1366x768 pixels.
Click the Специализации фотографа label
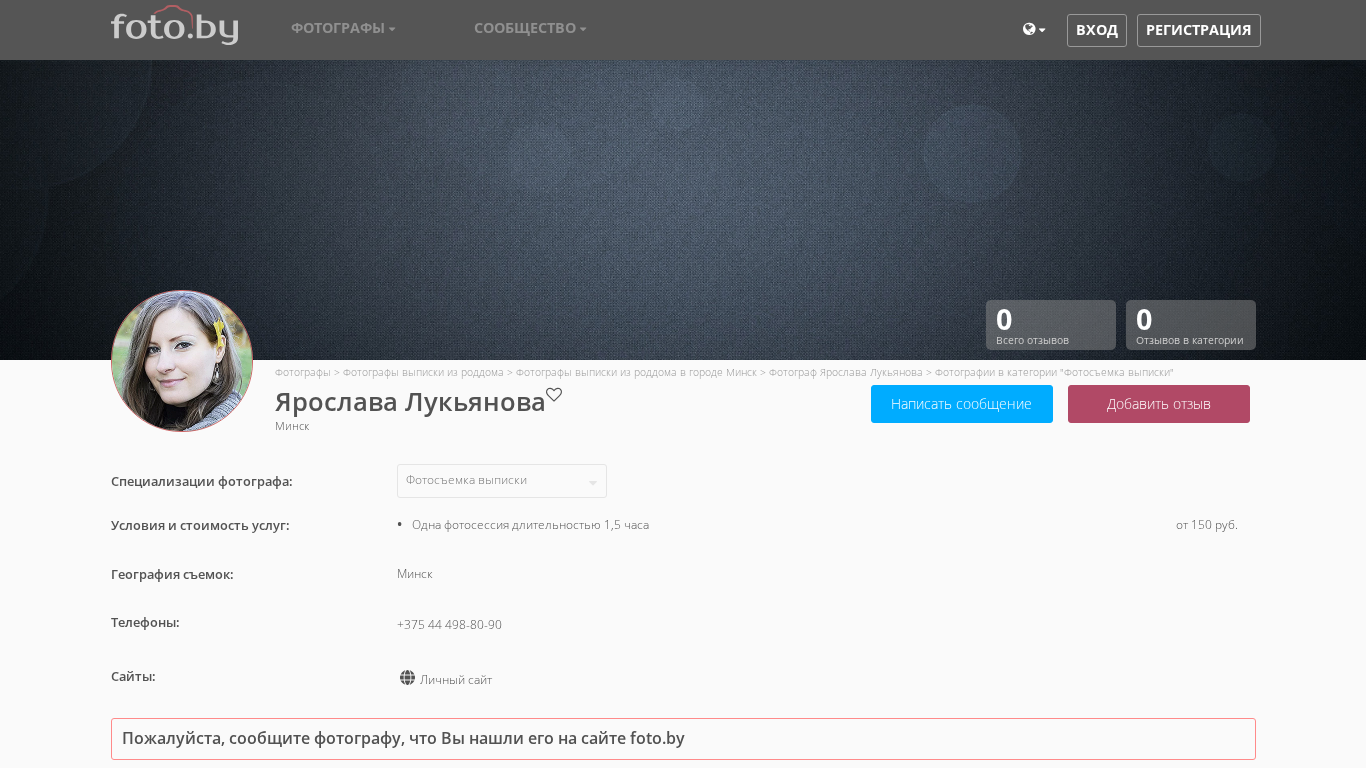(202, 481)
